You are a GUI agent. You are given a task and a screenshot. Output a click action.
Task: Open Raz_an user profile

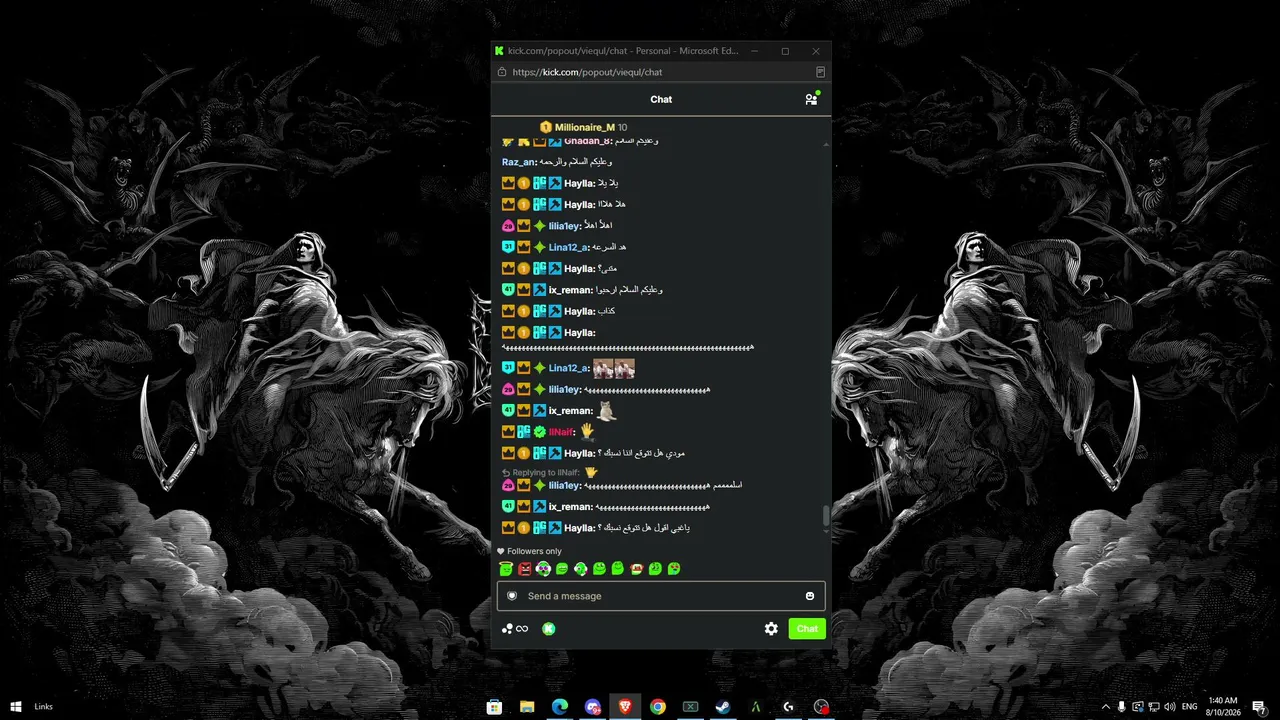518,162
